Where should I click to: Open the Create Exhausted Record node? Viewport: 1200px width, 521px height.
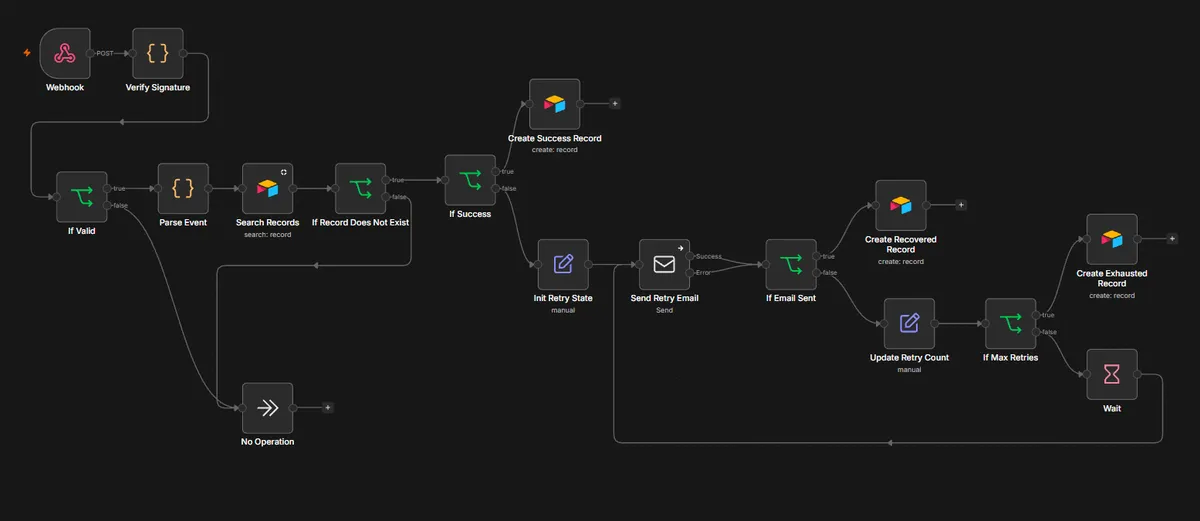coord(1112,240)
